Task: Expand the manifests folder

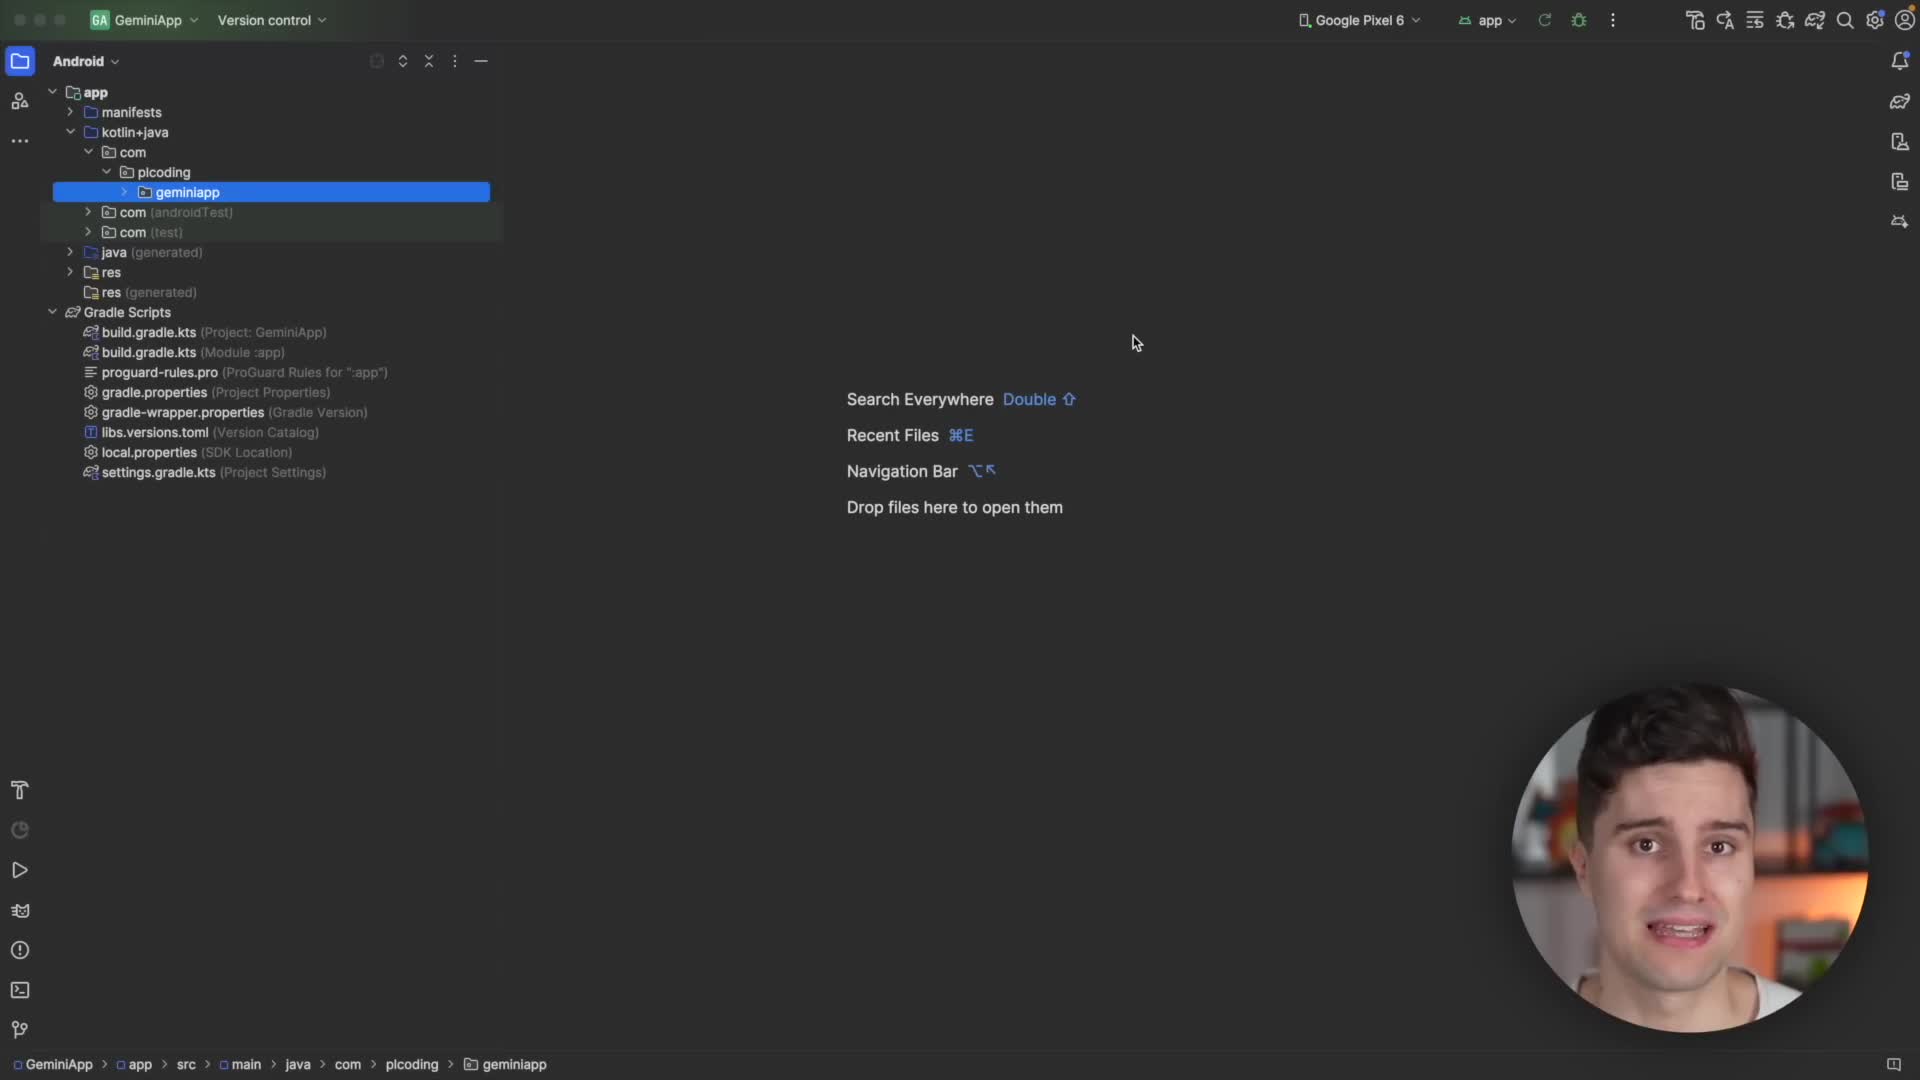Action: point(71,112)
